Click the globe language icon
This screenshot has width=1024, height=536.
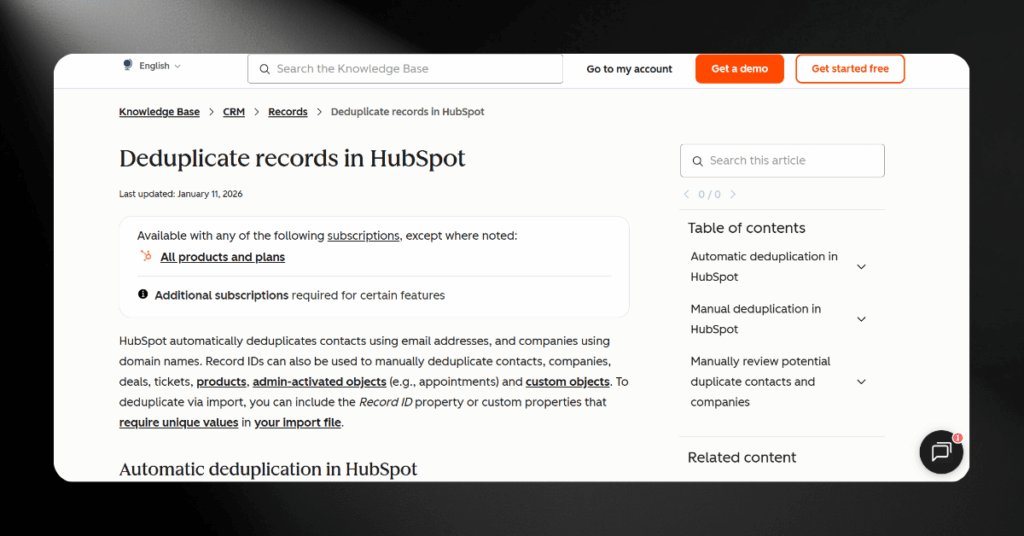[127, 65]
